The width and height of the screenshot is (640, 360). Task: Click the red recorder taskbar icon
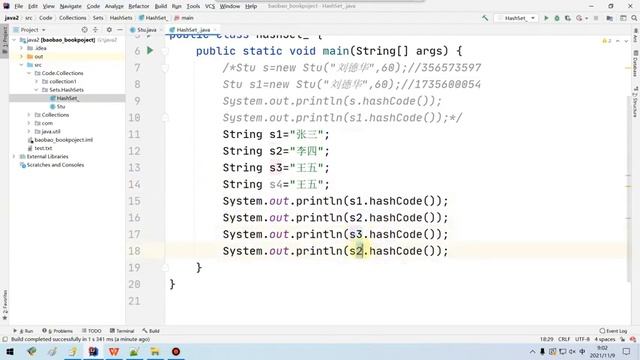[x=176, y=351]
